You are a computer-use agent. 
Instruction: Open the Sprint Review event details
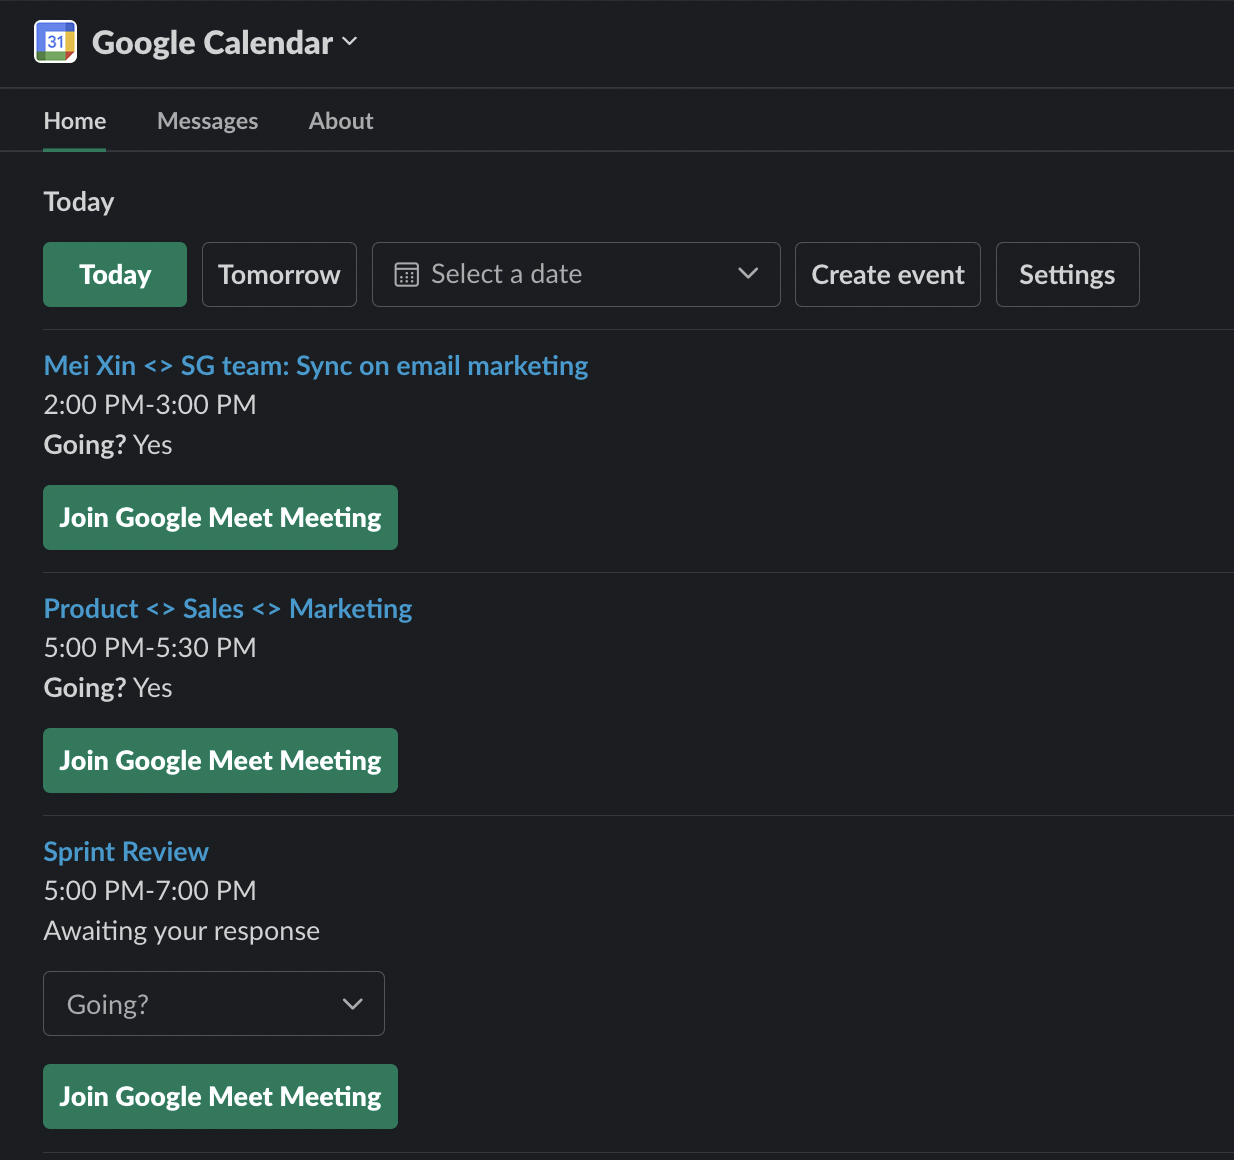(x=125, y=851)
